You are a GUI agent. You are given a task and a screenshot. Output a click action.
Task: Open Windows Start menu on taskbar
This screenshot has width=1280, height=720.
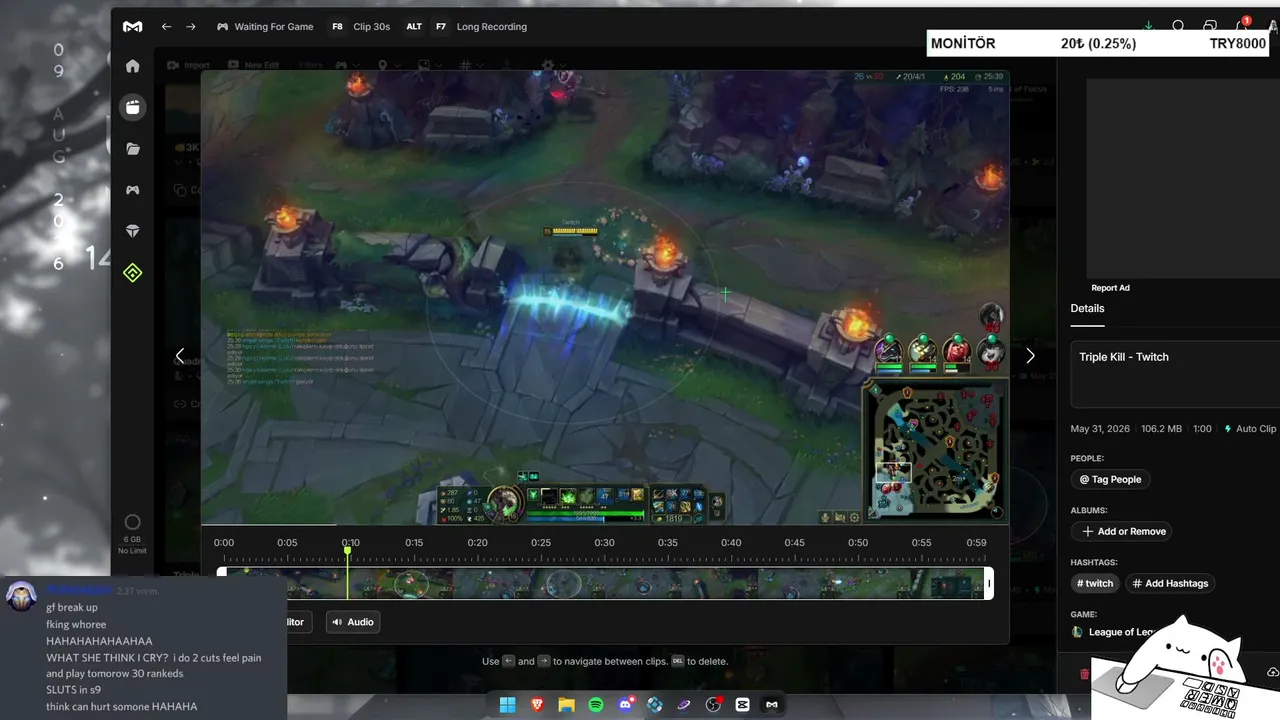tap(507, 704)
